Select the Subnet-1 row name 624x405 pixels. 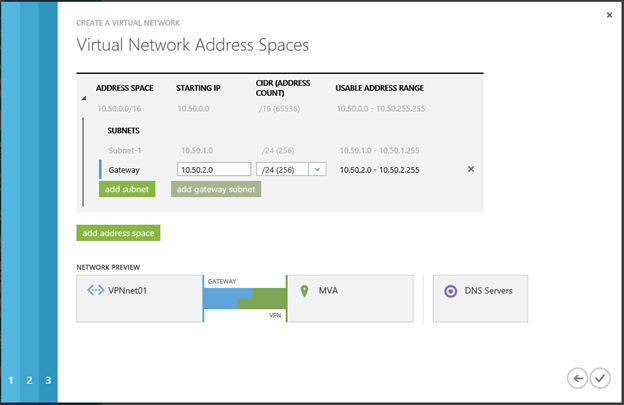(x=125, y=150)
